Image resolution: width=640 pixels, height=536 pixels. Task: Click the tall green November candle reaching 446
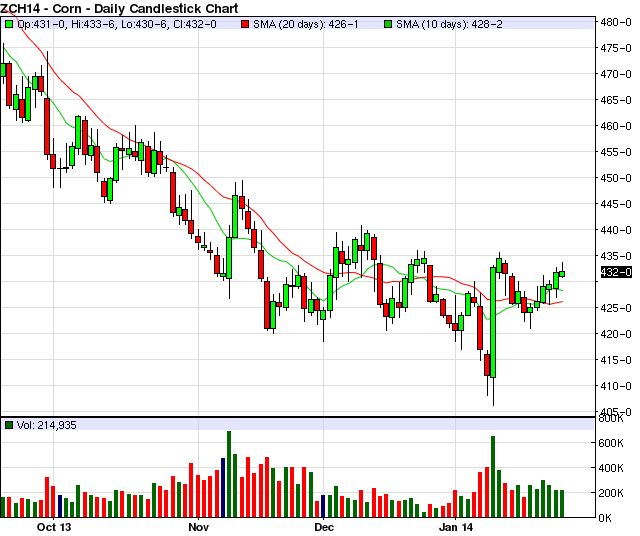point(235,216)
